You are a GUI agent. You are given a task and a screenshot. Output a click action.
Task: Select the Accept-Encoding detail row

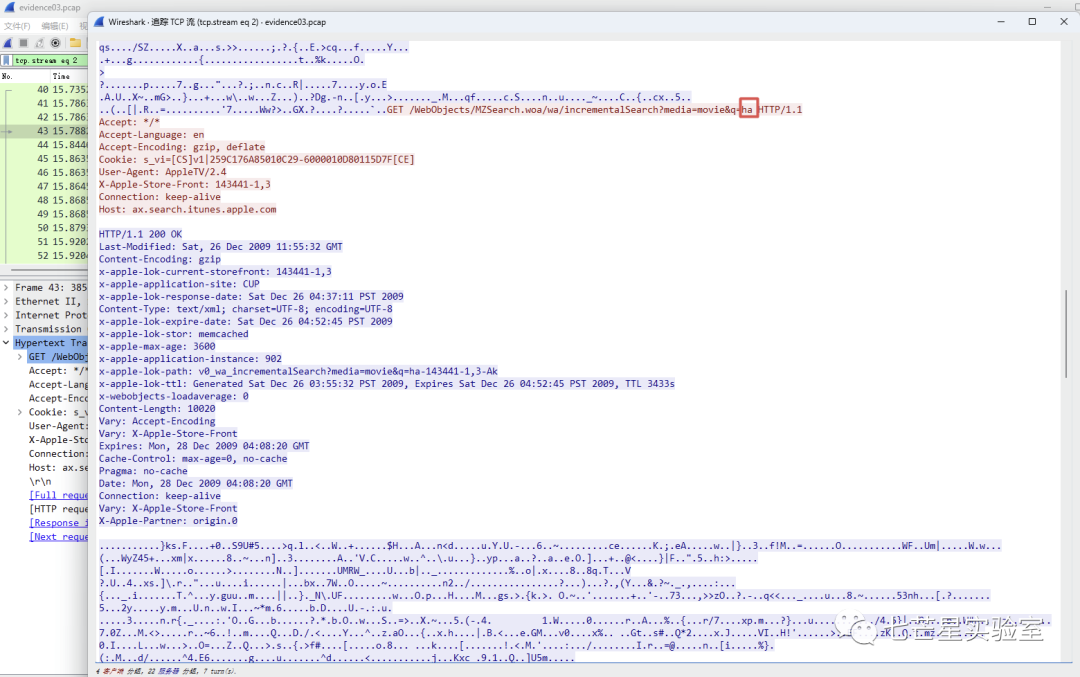58,398
